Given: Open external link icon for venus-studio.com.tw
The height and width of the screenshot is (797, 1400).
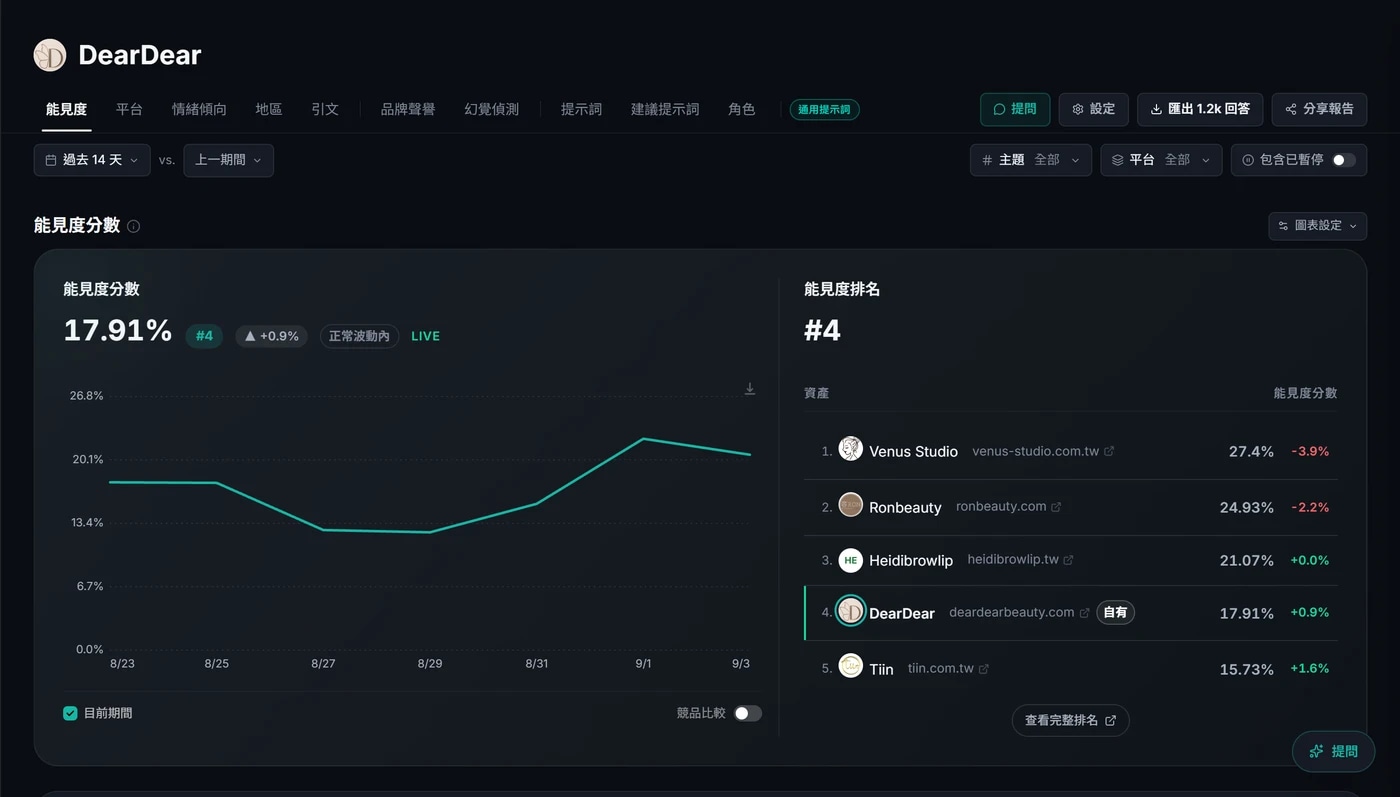Looking at the screenshot, I should coord(1109,451).
